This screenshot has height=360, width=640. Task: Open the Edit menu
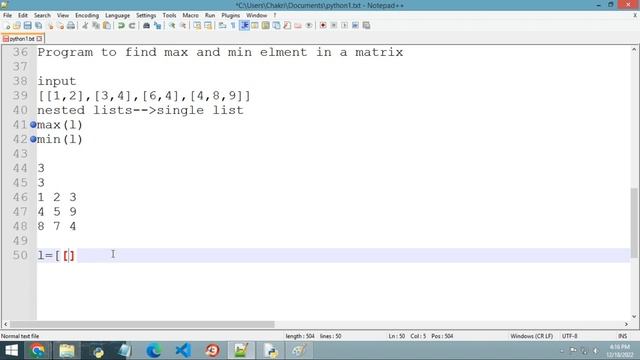coord(23,15)
